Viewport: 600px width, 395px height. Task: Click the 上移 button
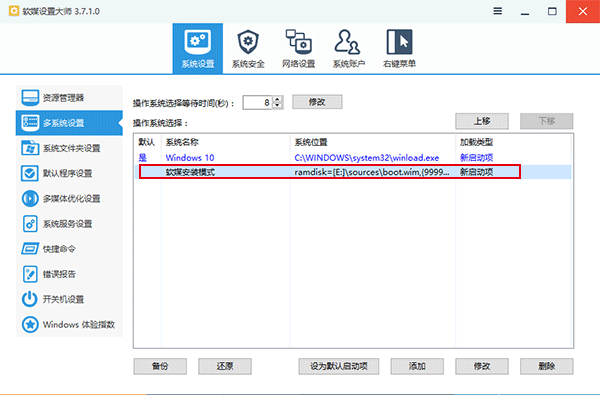[482, 121]
